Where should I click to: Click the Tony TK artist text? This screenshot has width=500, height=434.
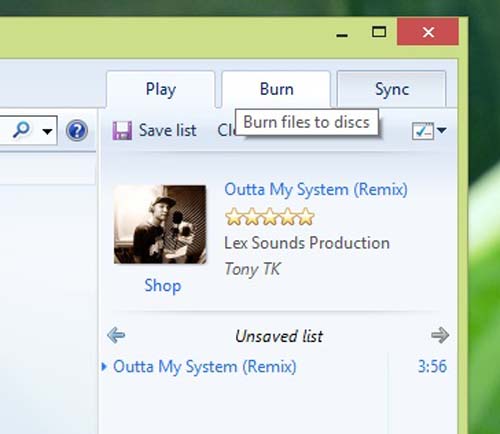pos(253,269)
